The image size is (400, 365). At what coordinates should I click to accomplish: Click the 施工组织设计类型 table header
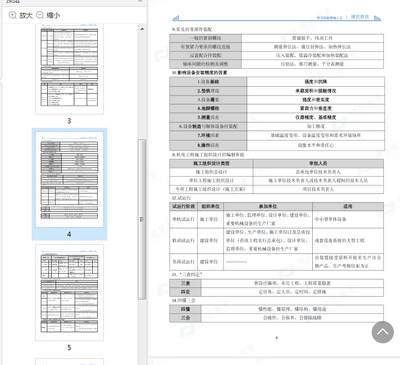[211, 163]
